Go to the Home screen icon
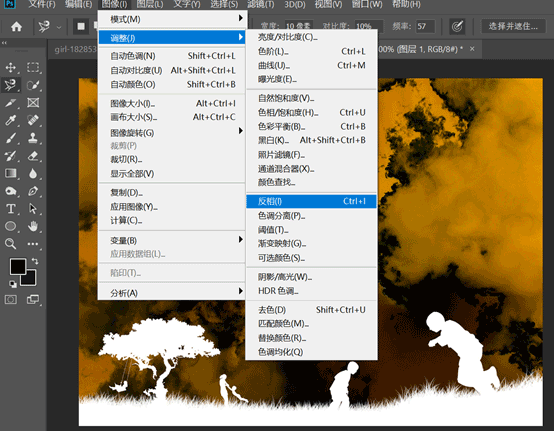This screenshot has height=431, width=554. click(x=16, y=26)
